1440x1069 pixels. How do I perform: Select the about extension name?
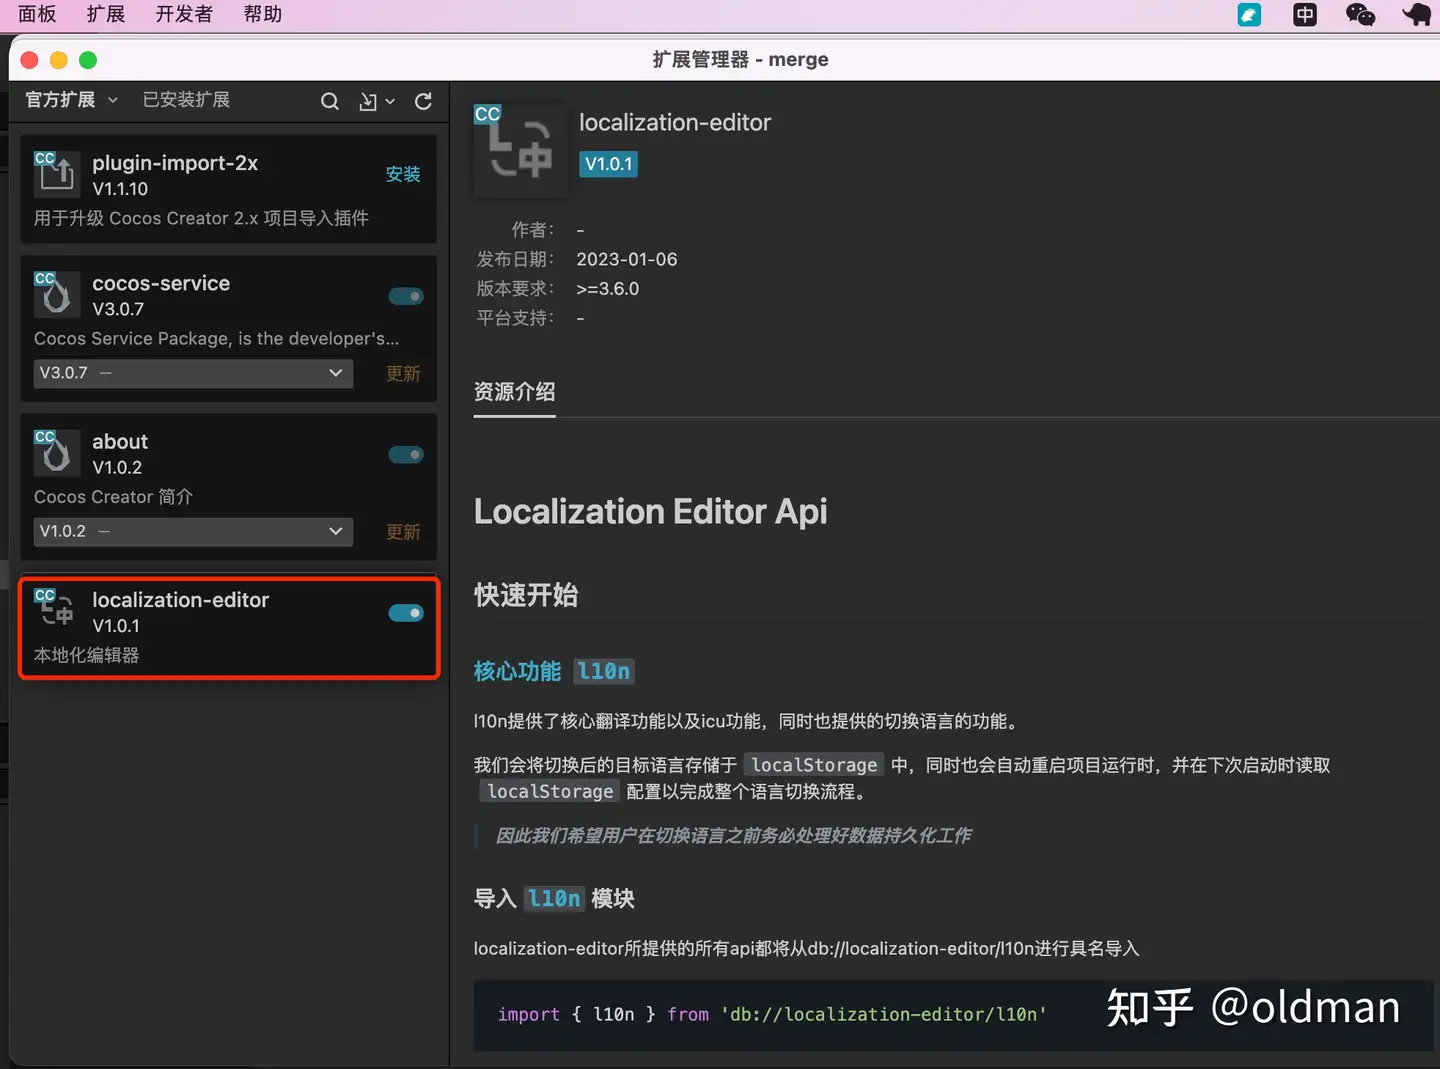tap(120, 441)
